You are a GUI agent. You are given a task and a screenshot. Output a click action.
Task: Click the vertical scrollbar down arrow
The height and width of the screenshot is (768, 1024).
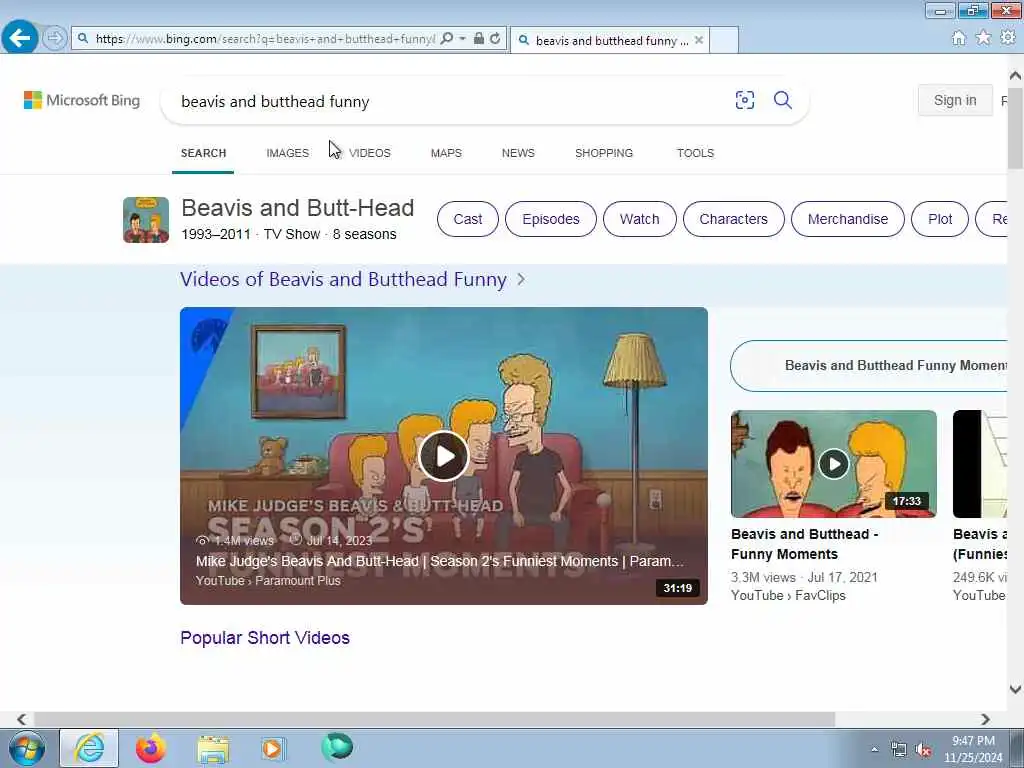click(x=1015, y=689)
